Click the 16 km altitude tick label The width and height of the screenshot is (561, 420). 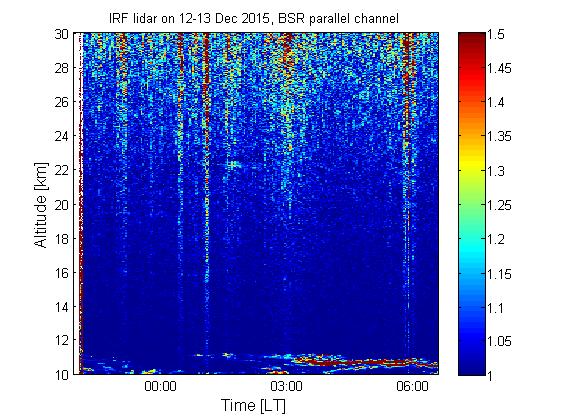61,273
